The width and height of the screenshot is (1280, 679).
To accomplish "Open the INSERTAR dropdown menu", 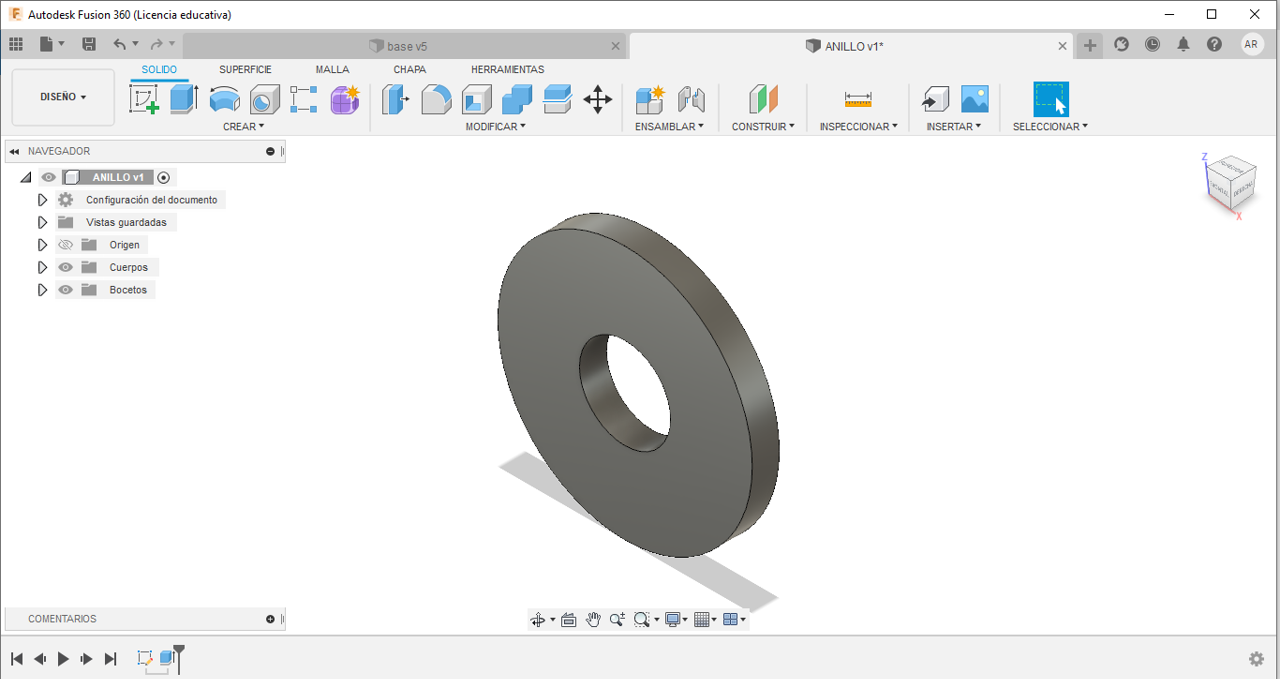I will click(x=954, y=127).
